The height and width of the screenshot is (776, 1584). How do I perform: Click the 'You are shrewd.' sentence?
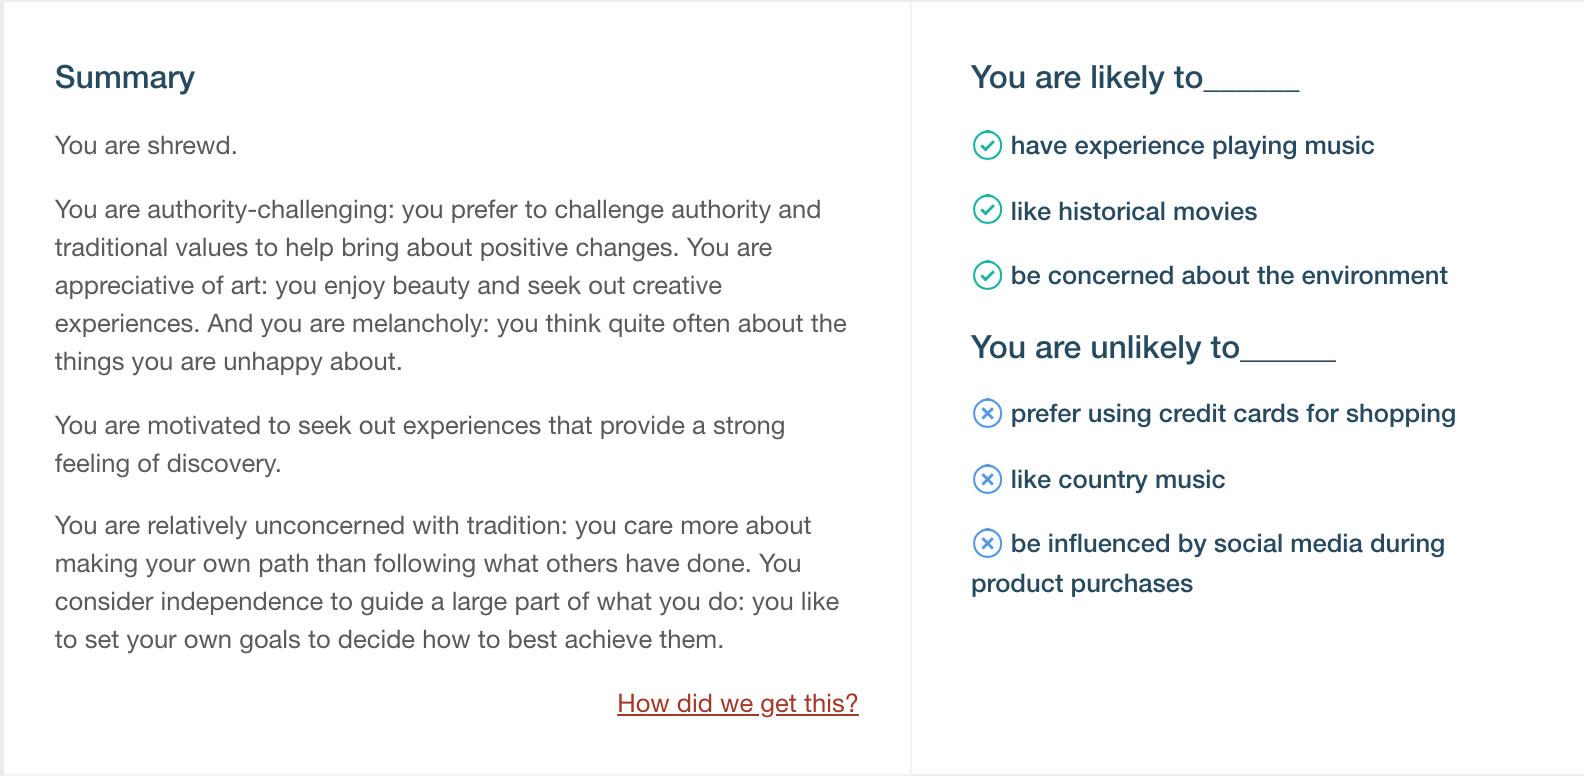(x=146, y=146)
